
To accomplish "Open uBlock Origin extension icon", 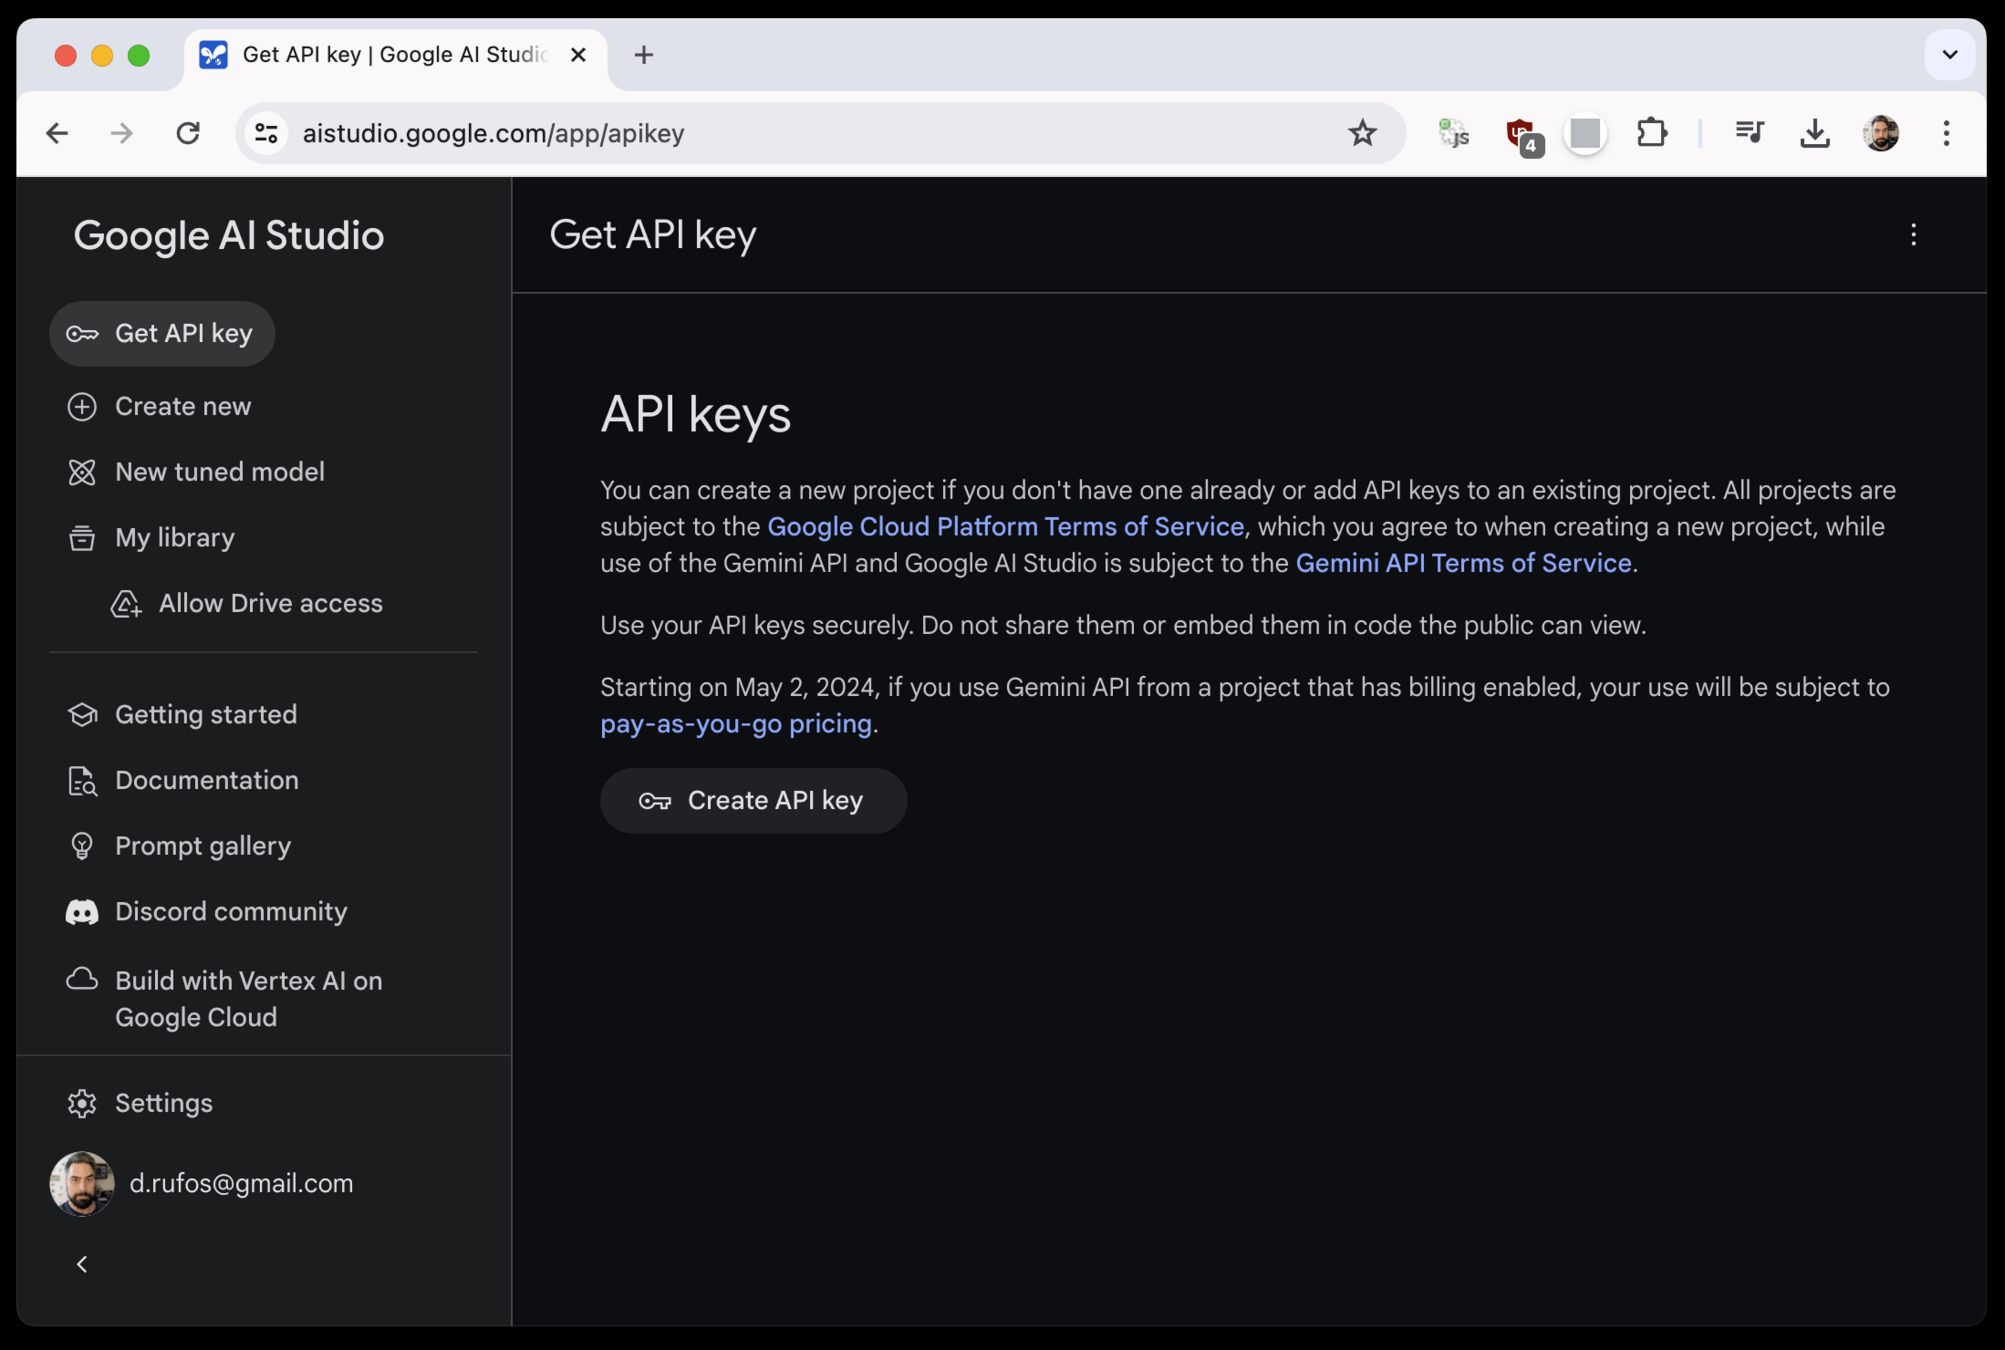I will [x=1521, y=133].
